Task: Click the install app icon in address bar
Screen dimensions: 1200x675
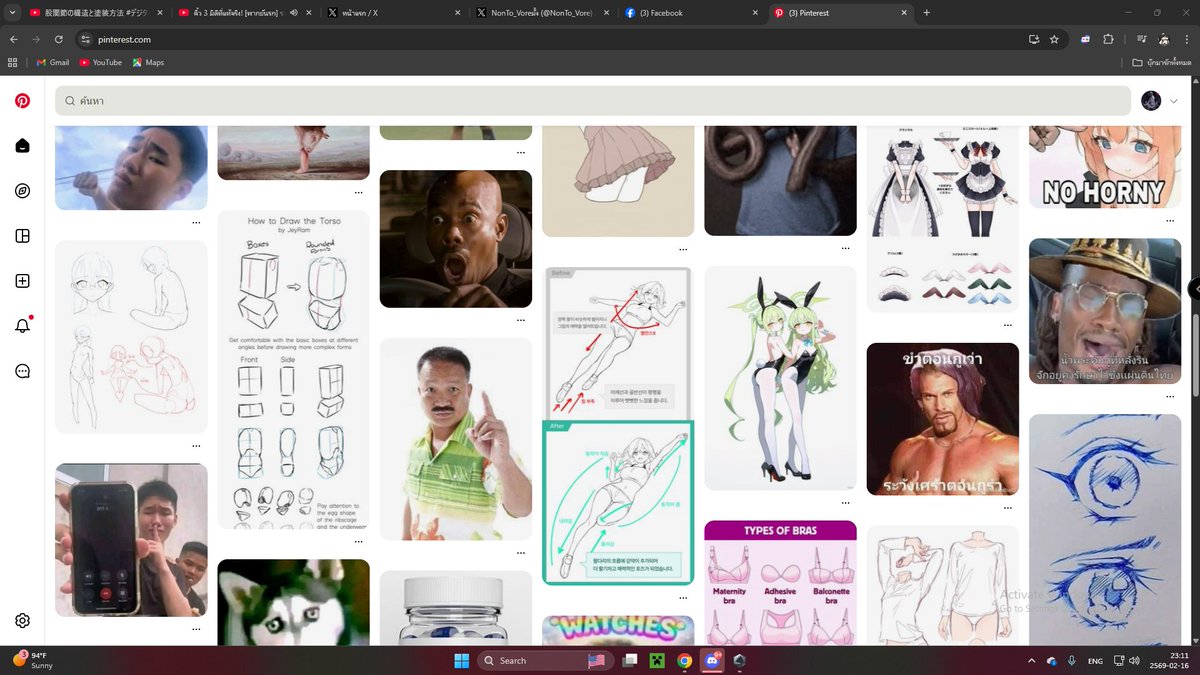Action: pos(1034,39)
